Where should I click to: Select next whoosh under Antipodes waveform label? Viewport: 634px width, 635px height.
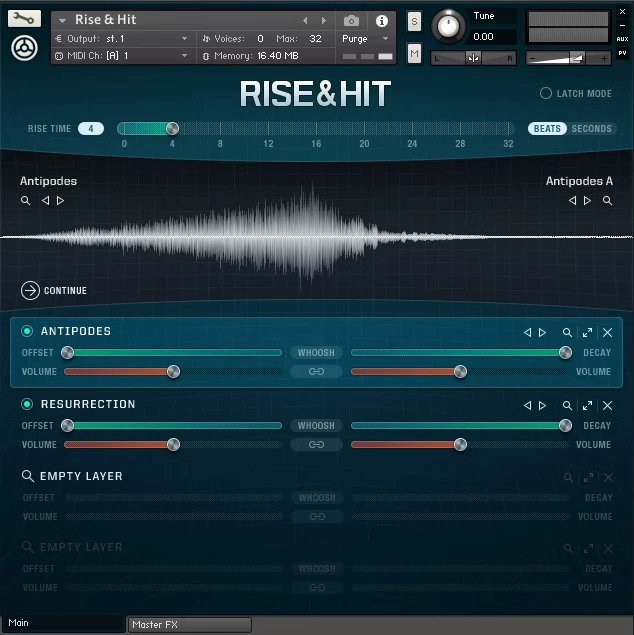(60, 200)
